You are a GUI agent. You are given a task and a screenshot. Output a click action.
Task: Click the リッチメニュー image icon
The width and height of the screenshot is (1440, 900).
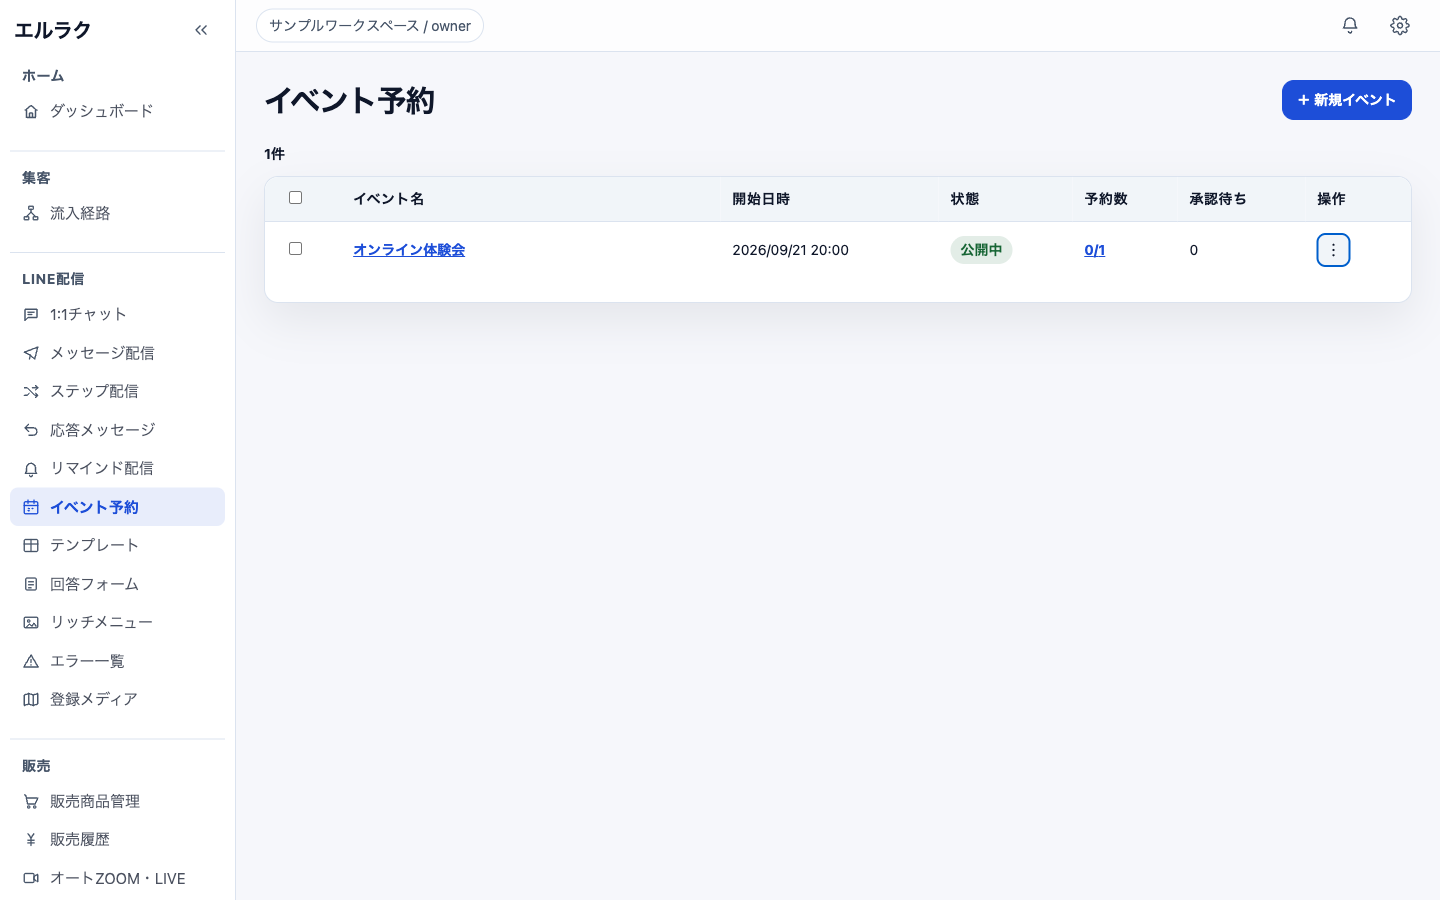[31, 622]
